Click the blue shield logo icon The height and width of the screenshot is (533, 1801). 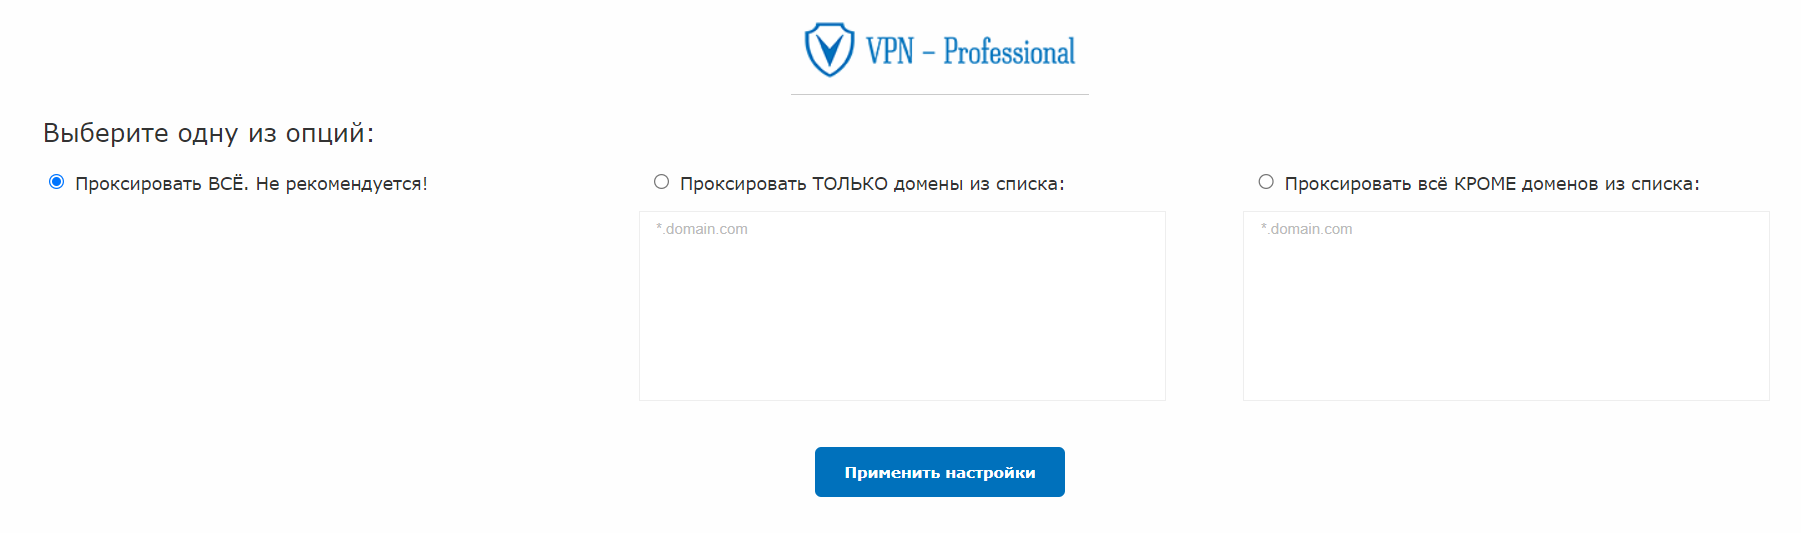point(829,50)
